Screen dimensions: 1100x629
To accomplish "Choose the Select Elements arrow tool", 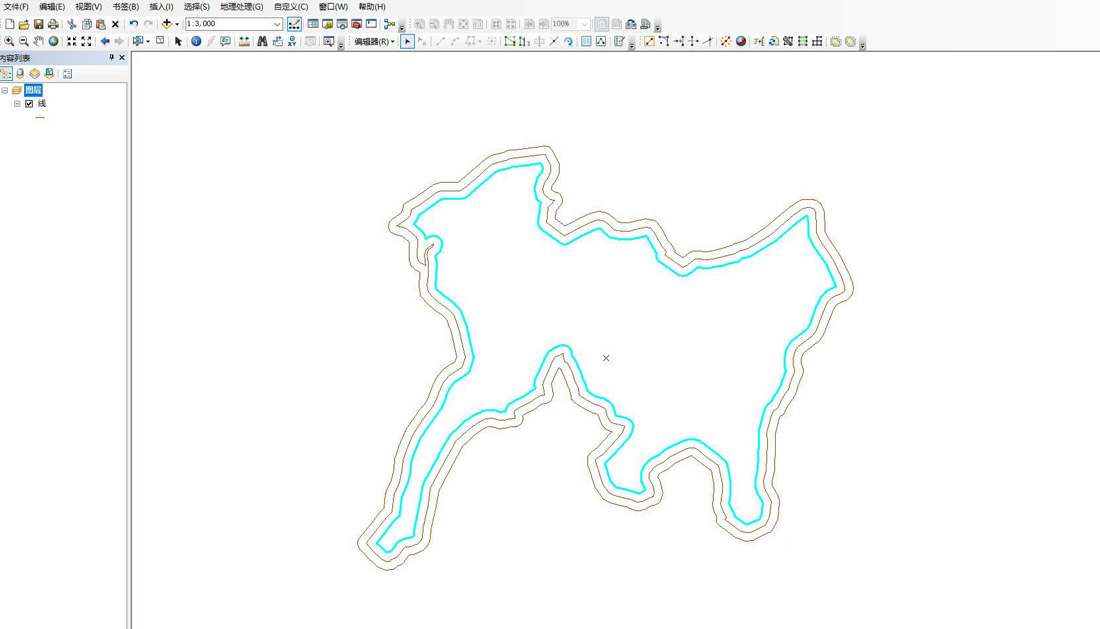I will coord(178,41).
